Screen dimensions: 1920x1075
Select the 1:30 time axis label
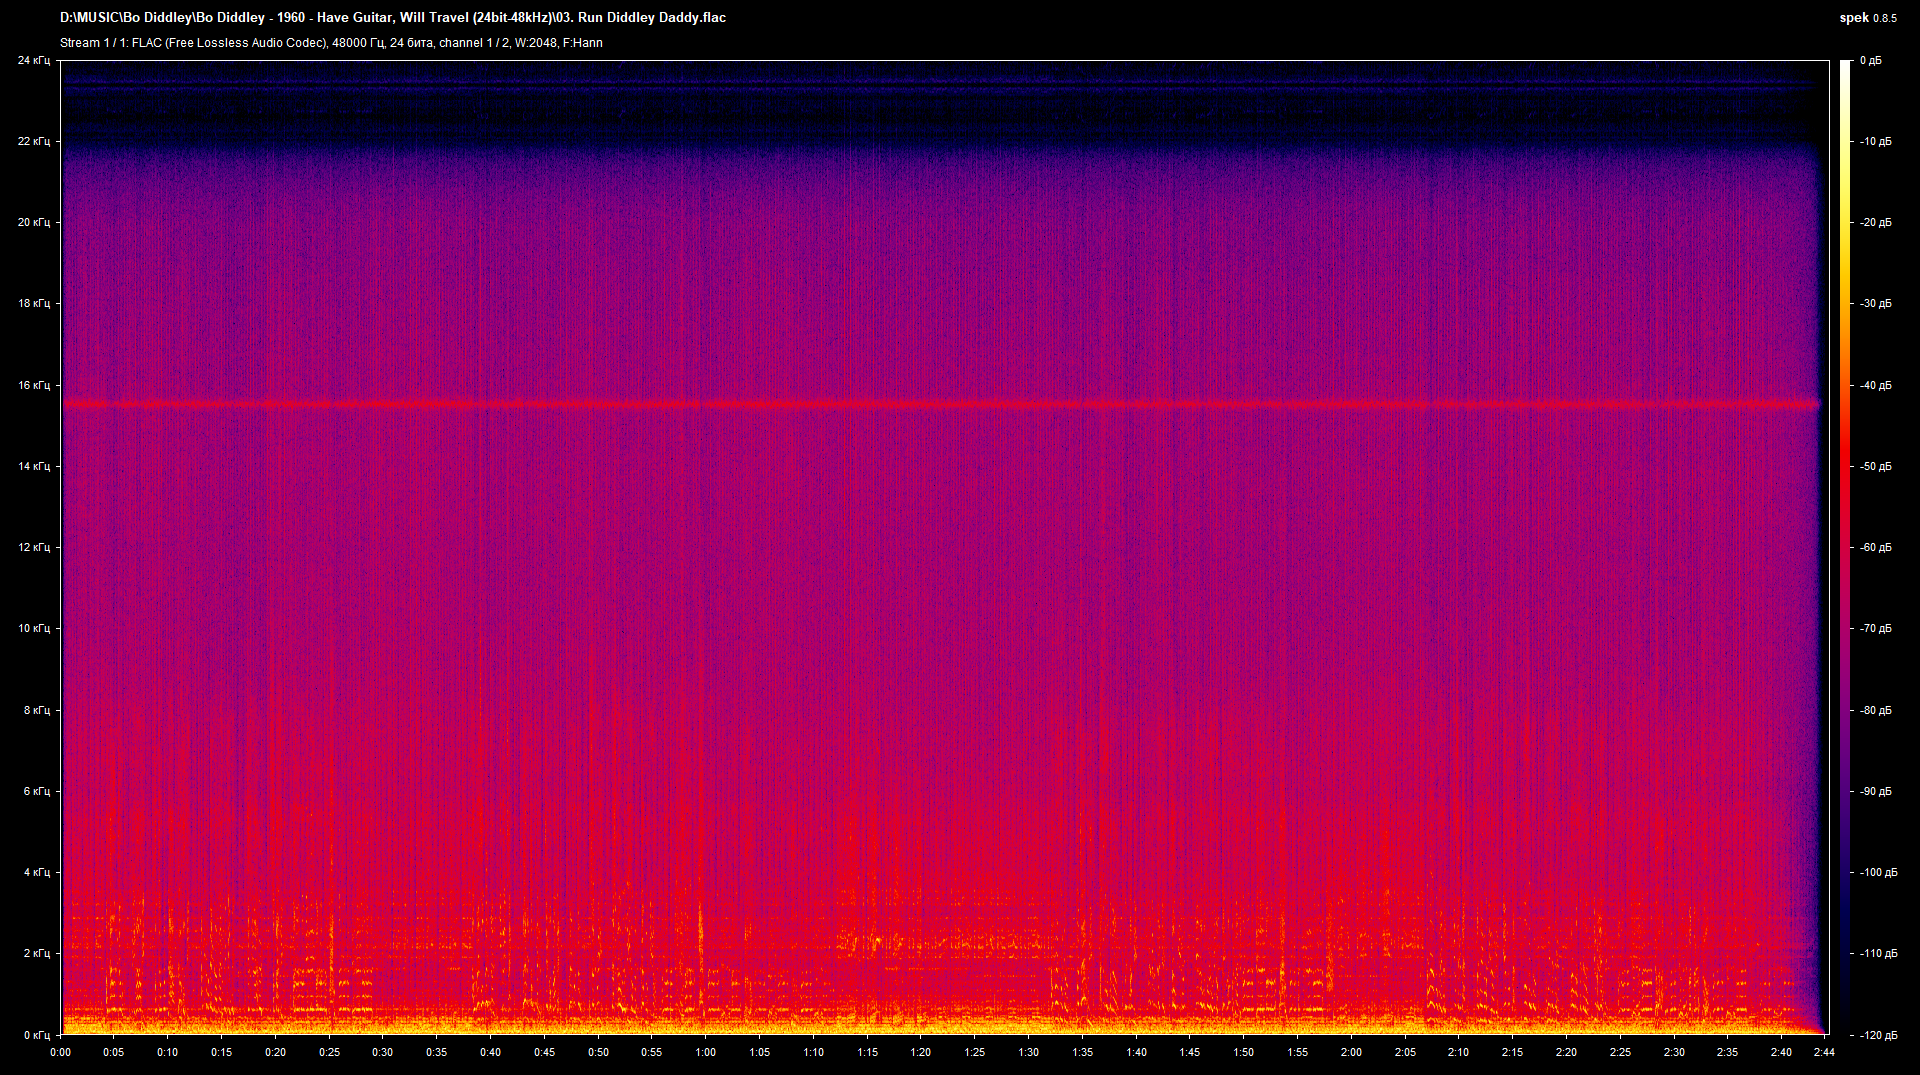(1028, 1052)
